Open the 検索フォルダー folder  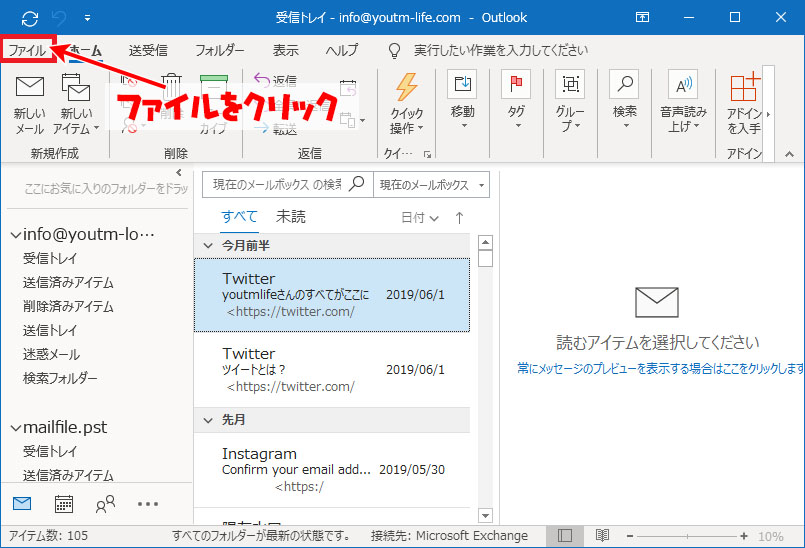60,379
